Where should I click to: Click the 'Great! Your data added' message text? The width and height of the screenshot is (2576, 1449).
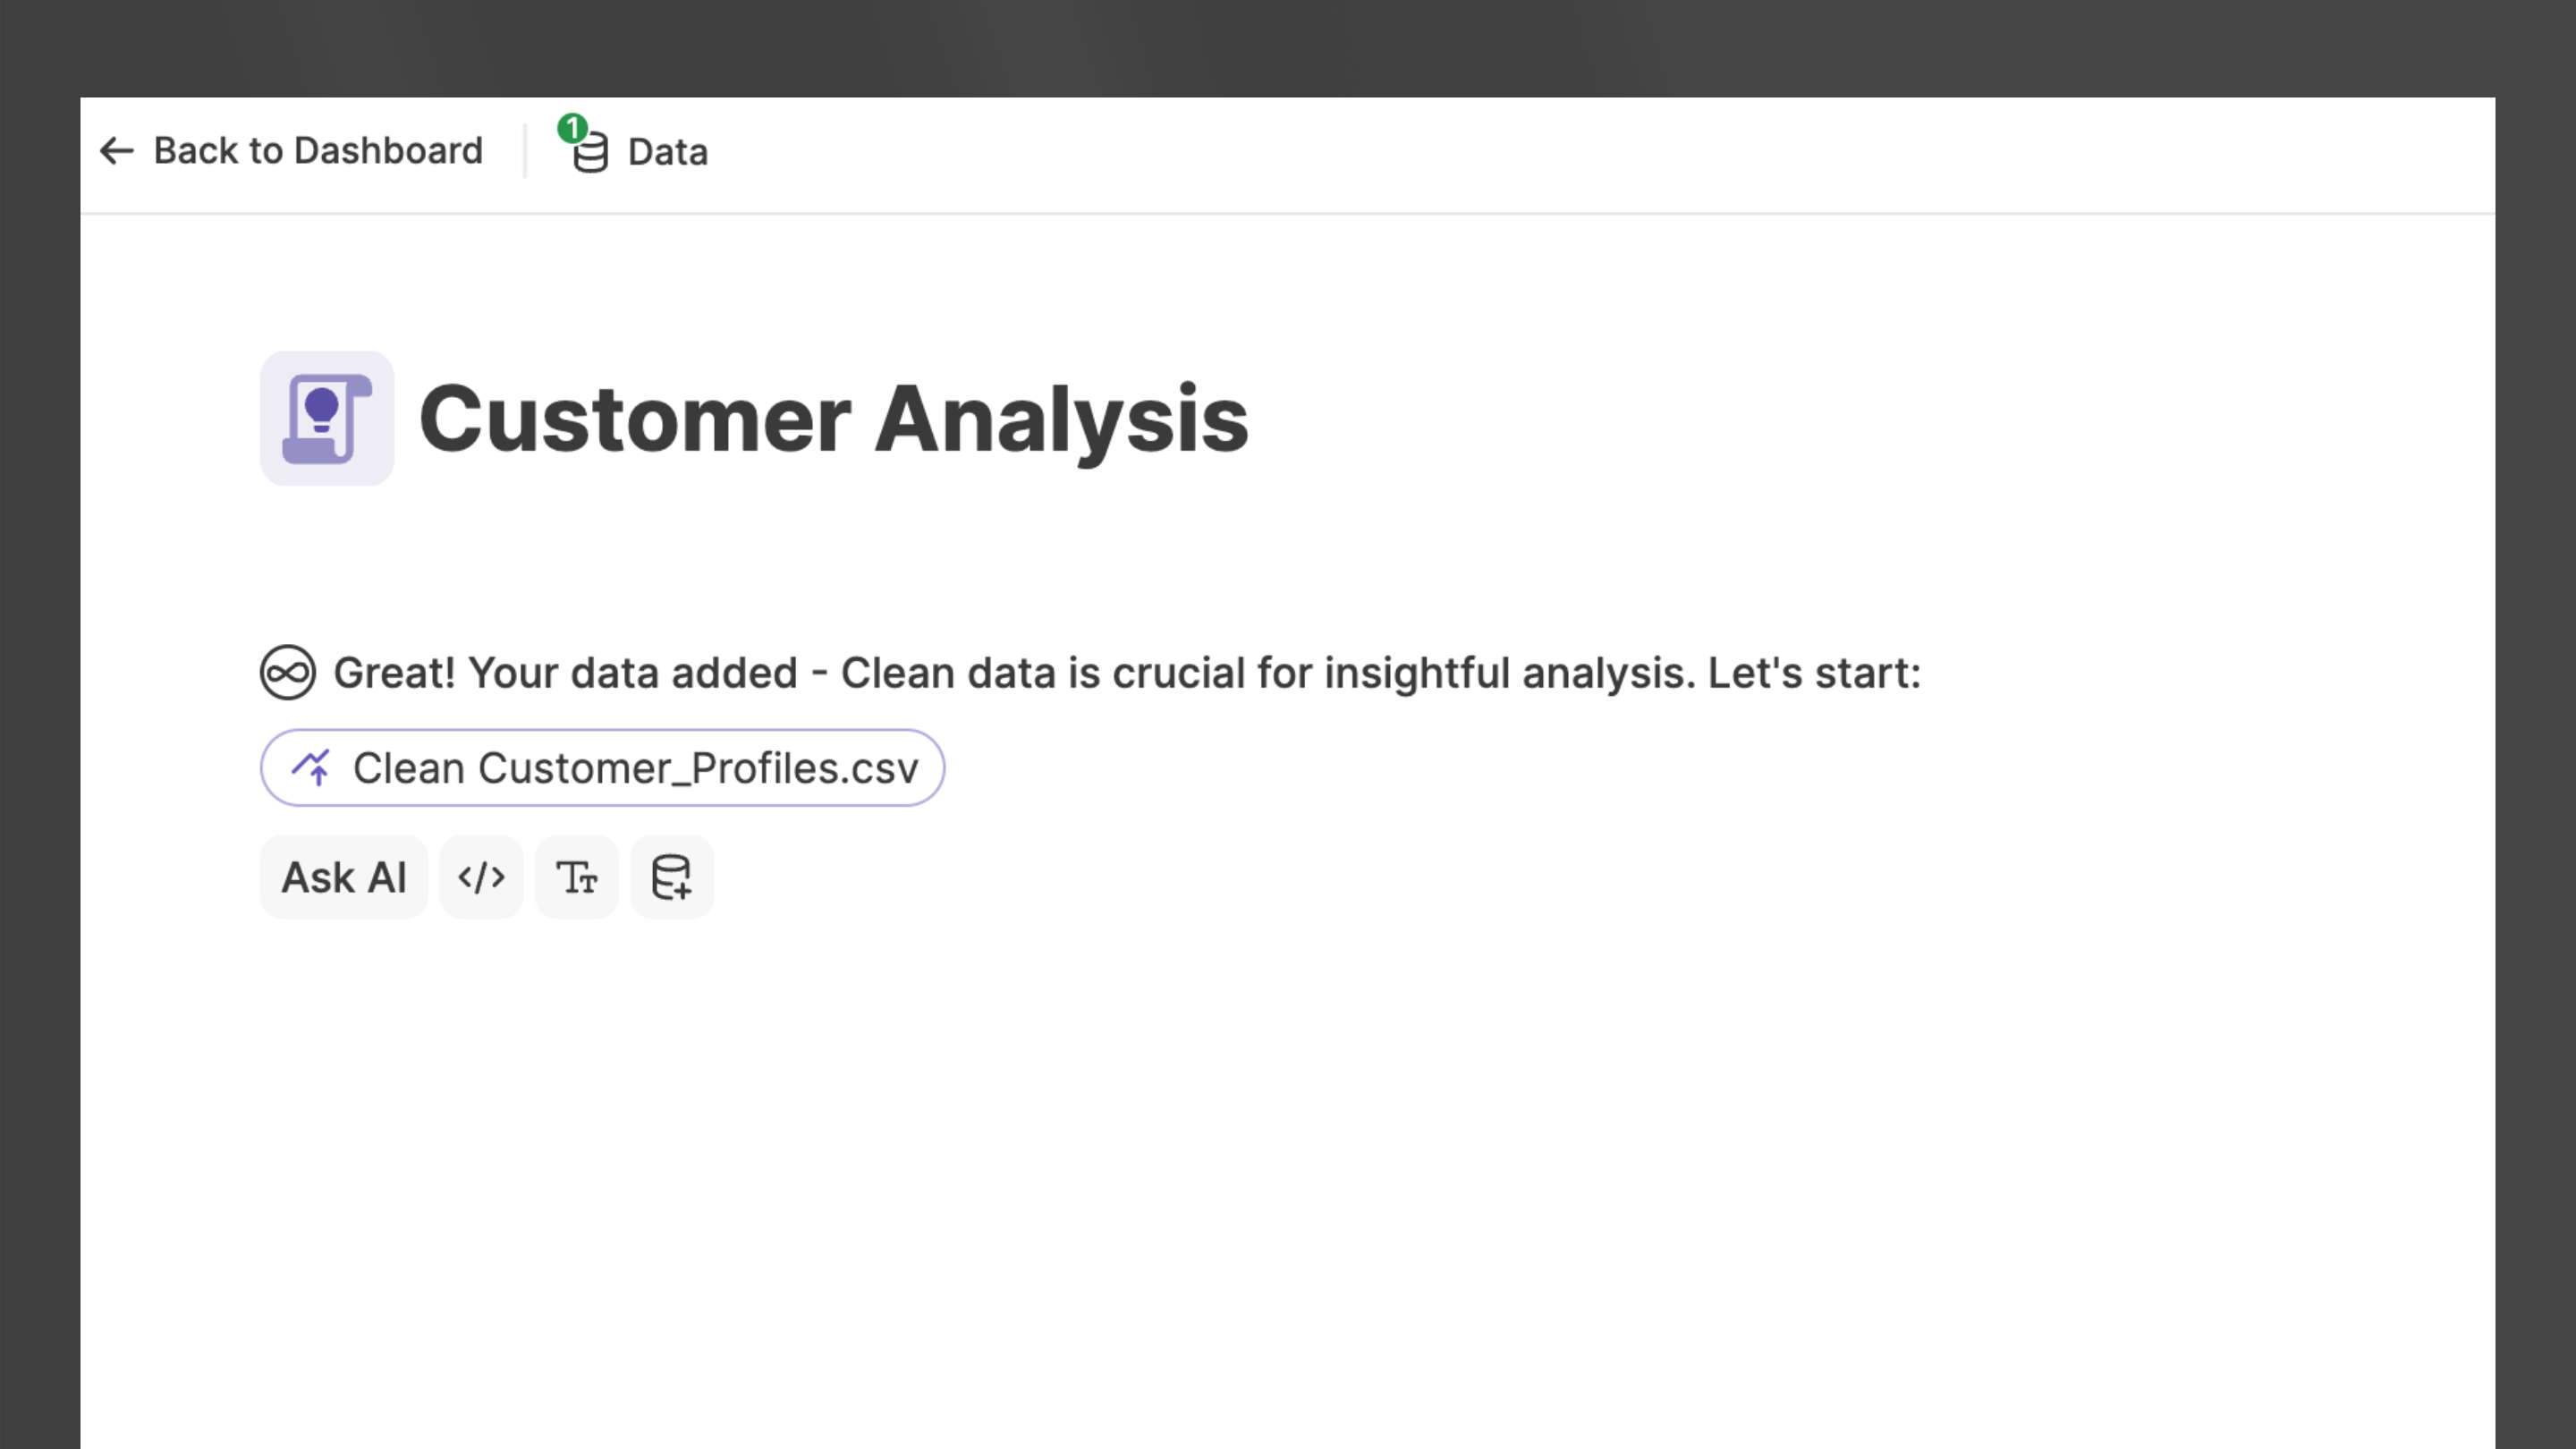565,673
